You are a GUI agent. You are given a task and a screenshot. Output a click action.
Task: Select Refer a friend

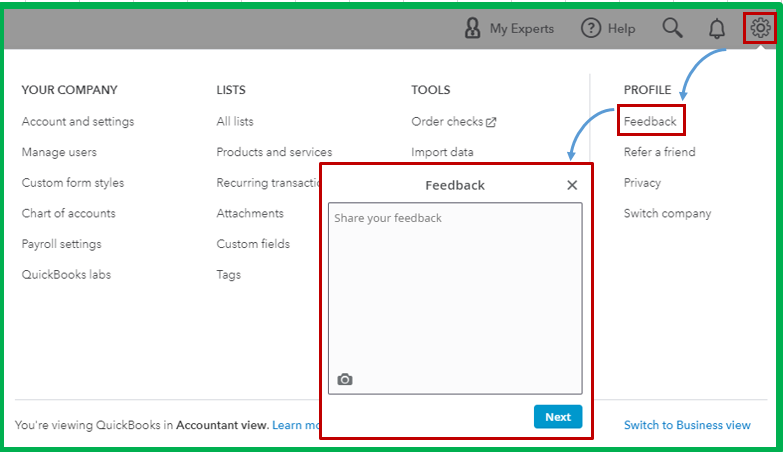pos(659,152)
